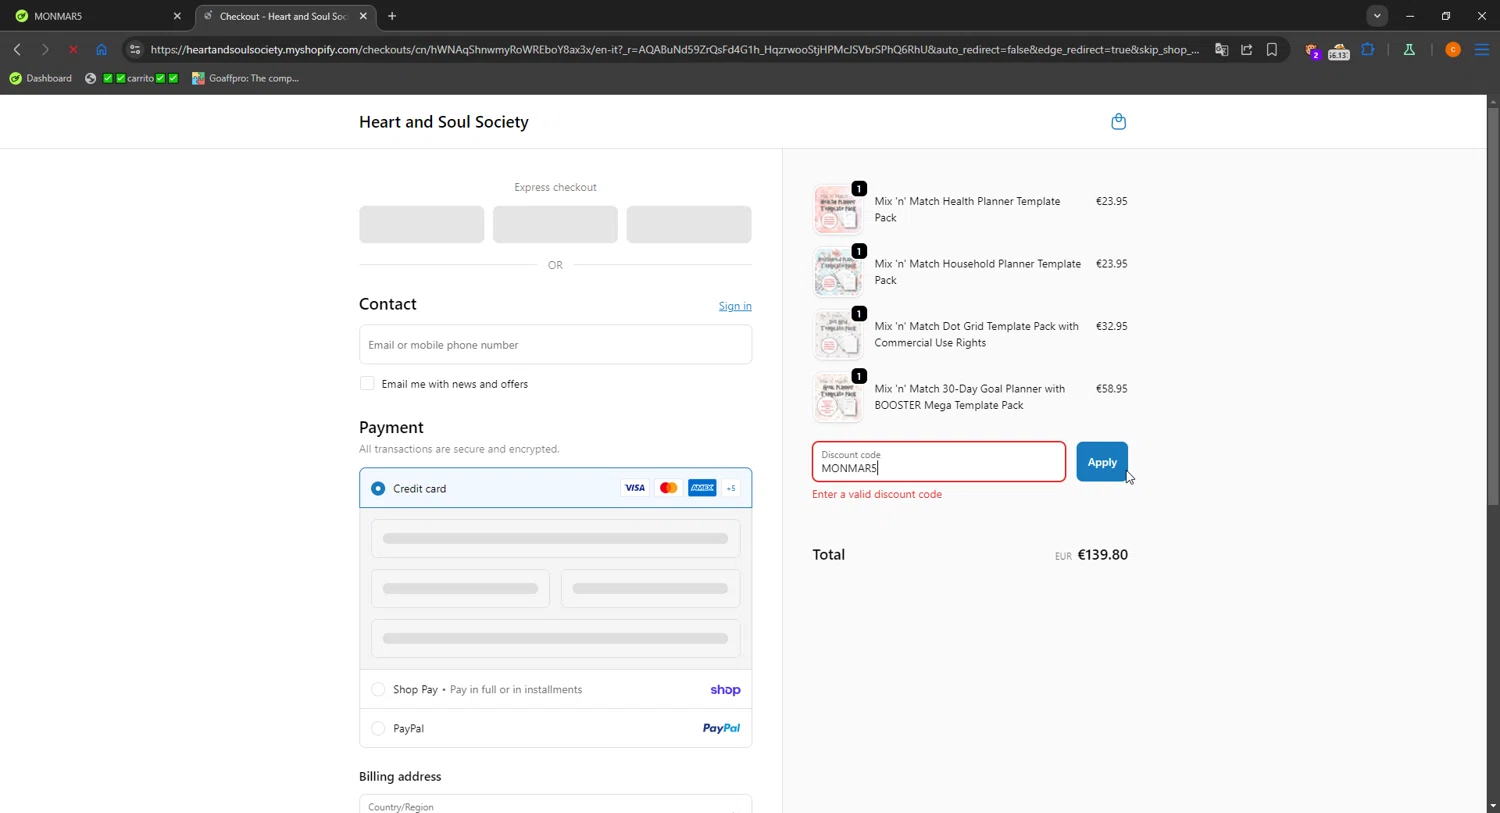Click the Health Planner Template Pack thumbnail

837,210
